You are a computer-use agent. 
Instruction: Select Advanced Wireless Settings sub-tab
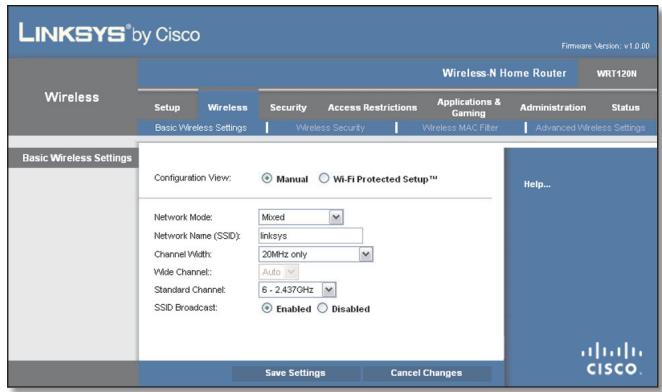pyautogui.click(x=590, y=128)
